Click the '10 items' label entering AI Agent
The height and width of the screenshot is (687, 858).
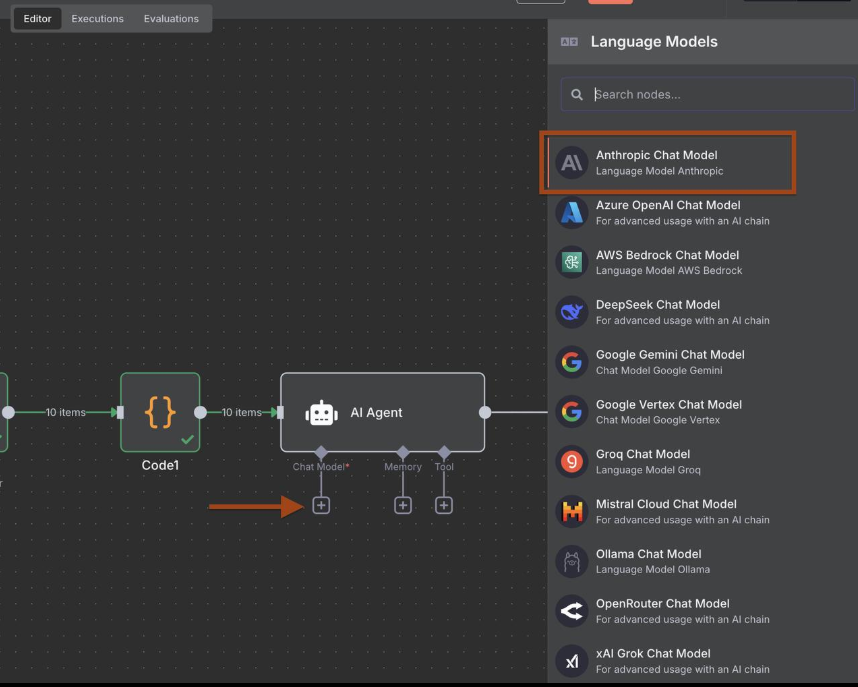click(241, 412)
